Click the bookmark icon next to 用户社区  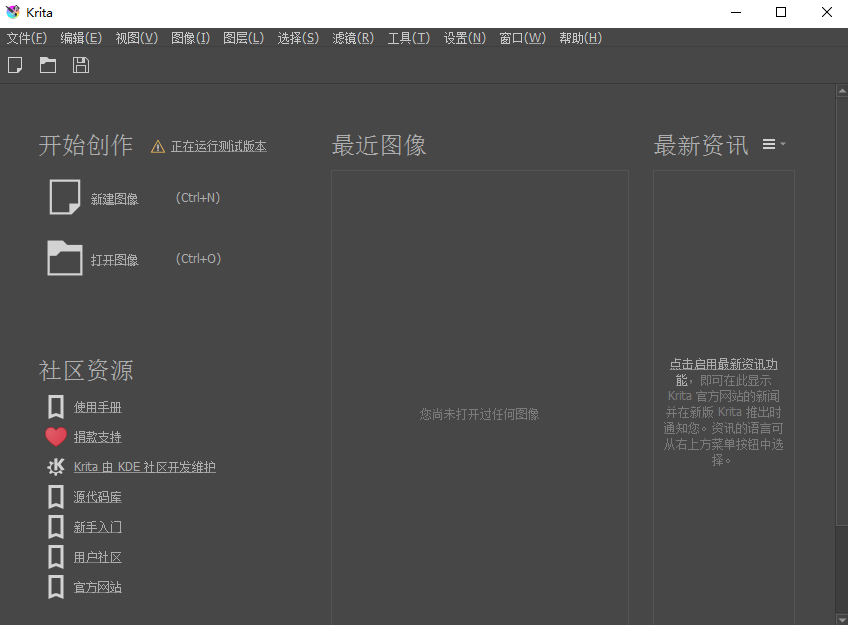[56, 557]
